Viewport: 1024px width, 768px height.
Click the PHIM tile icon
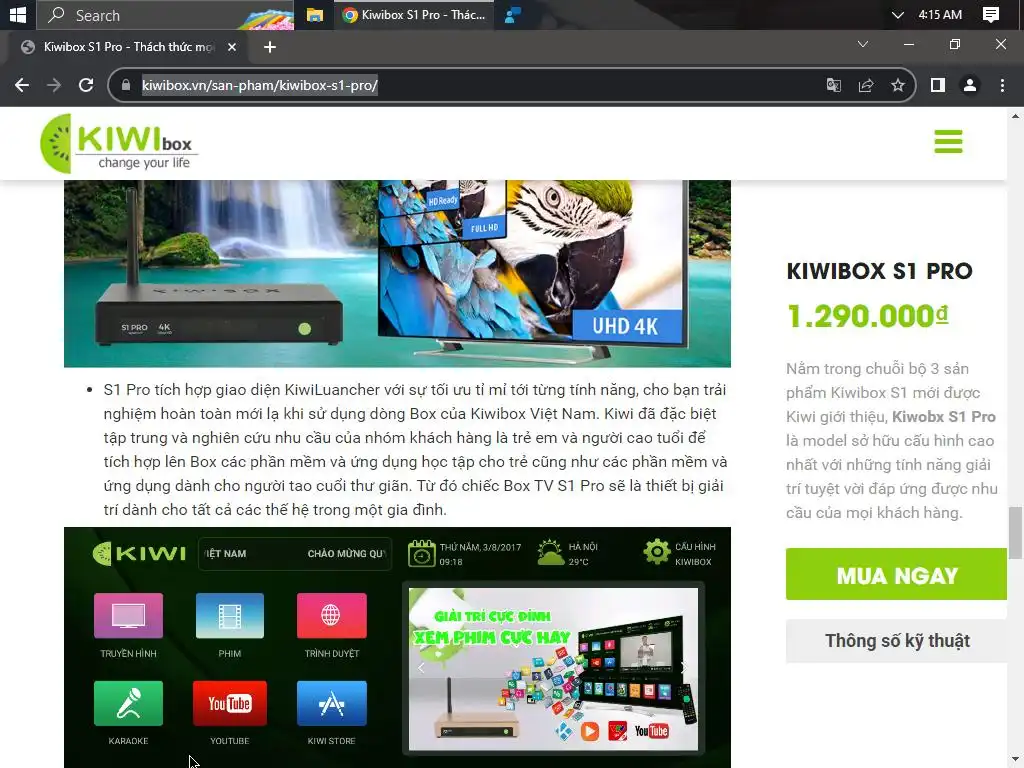coord(230,615)
